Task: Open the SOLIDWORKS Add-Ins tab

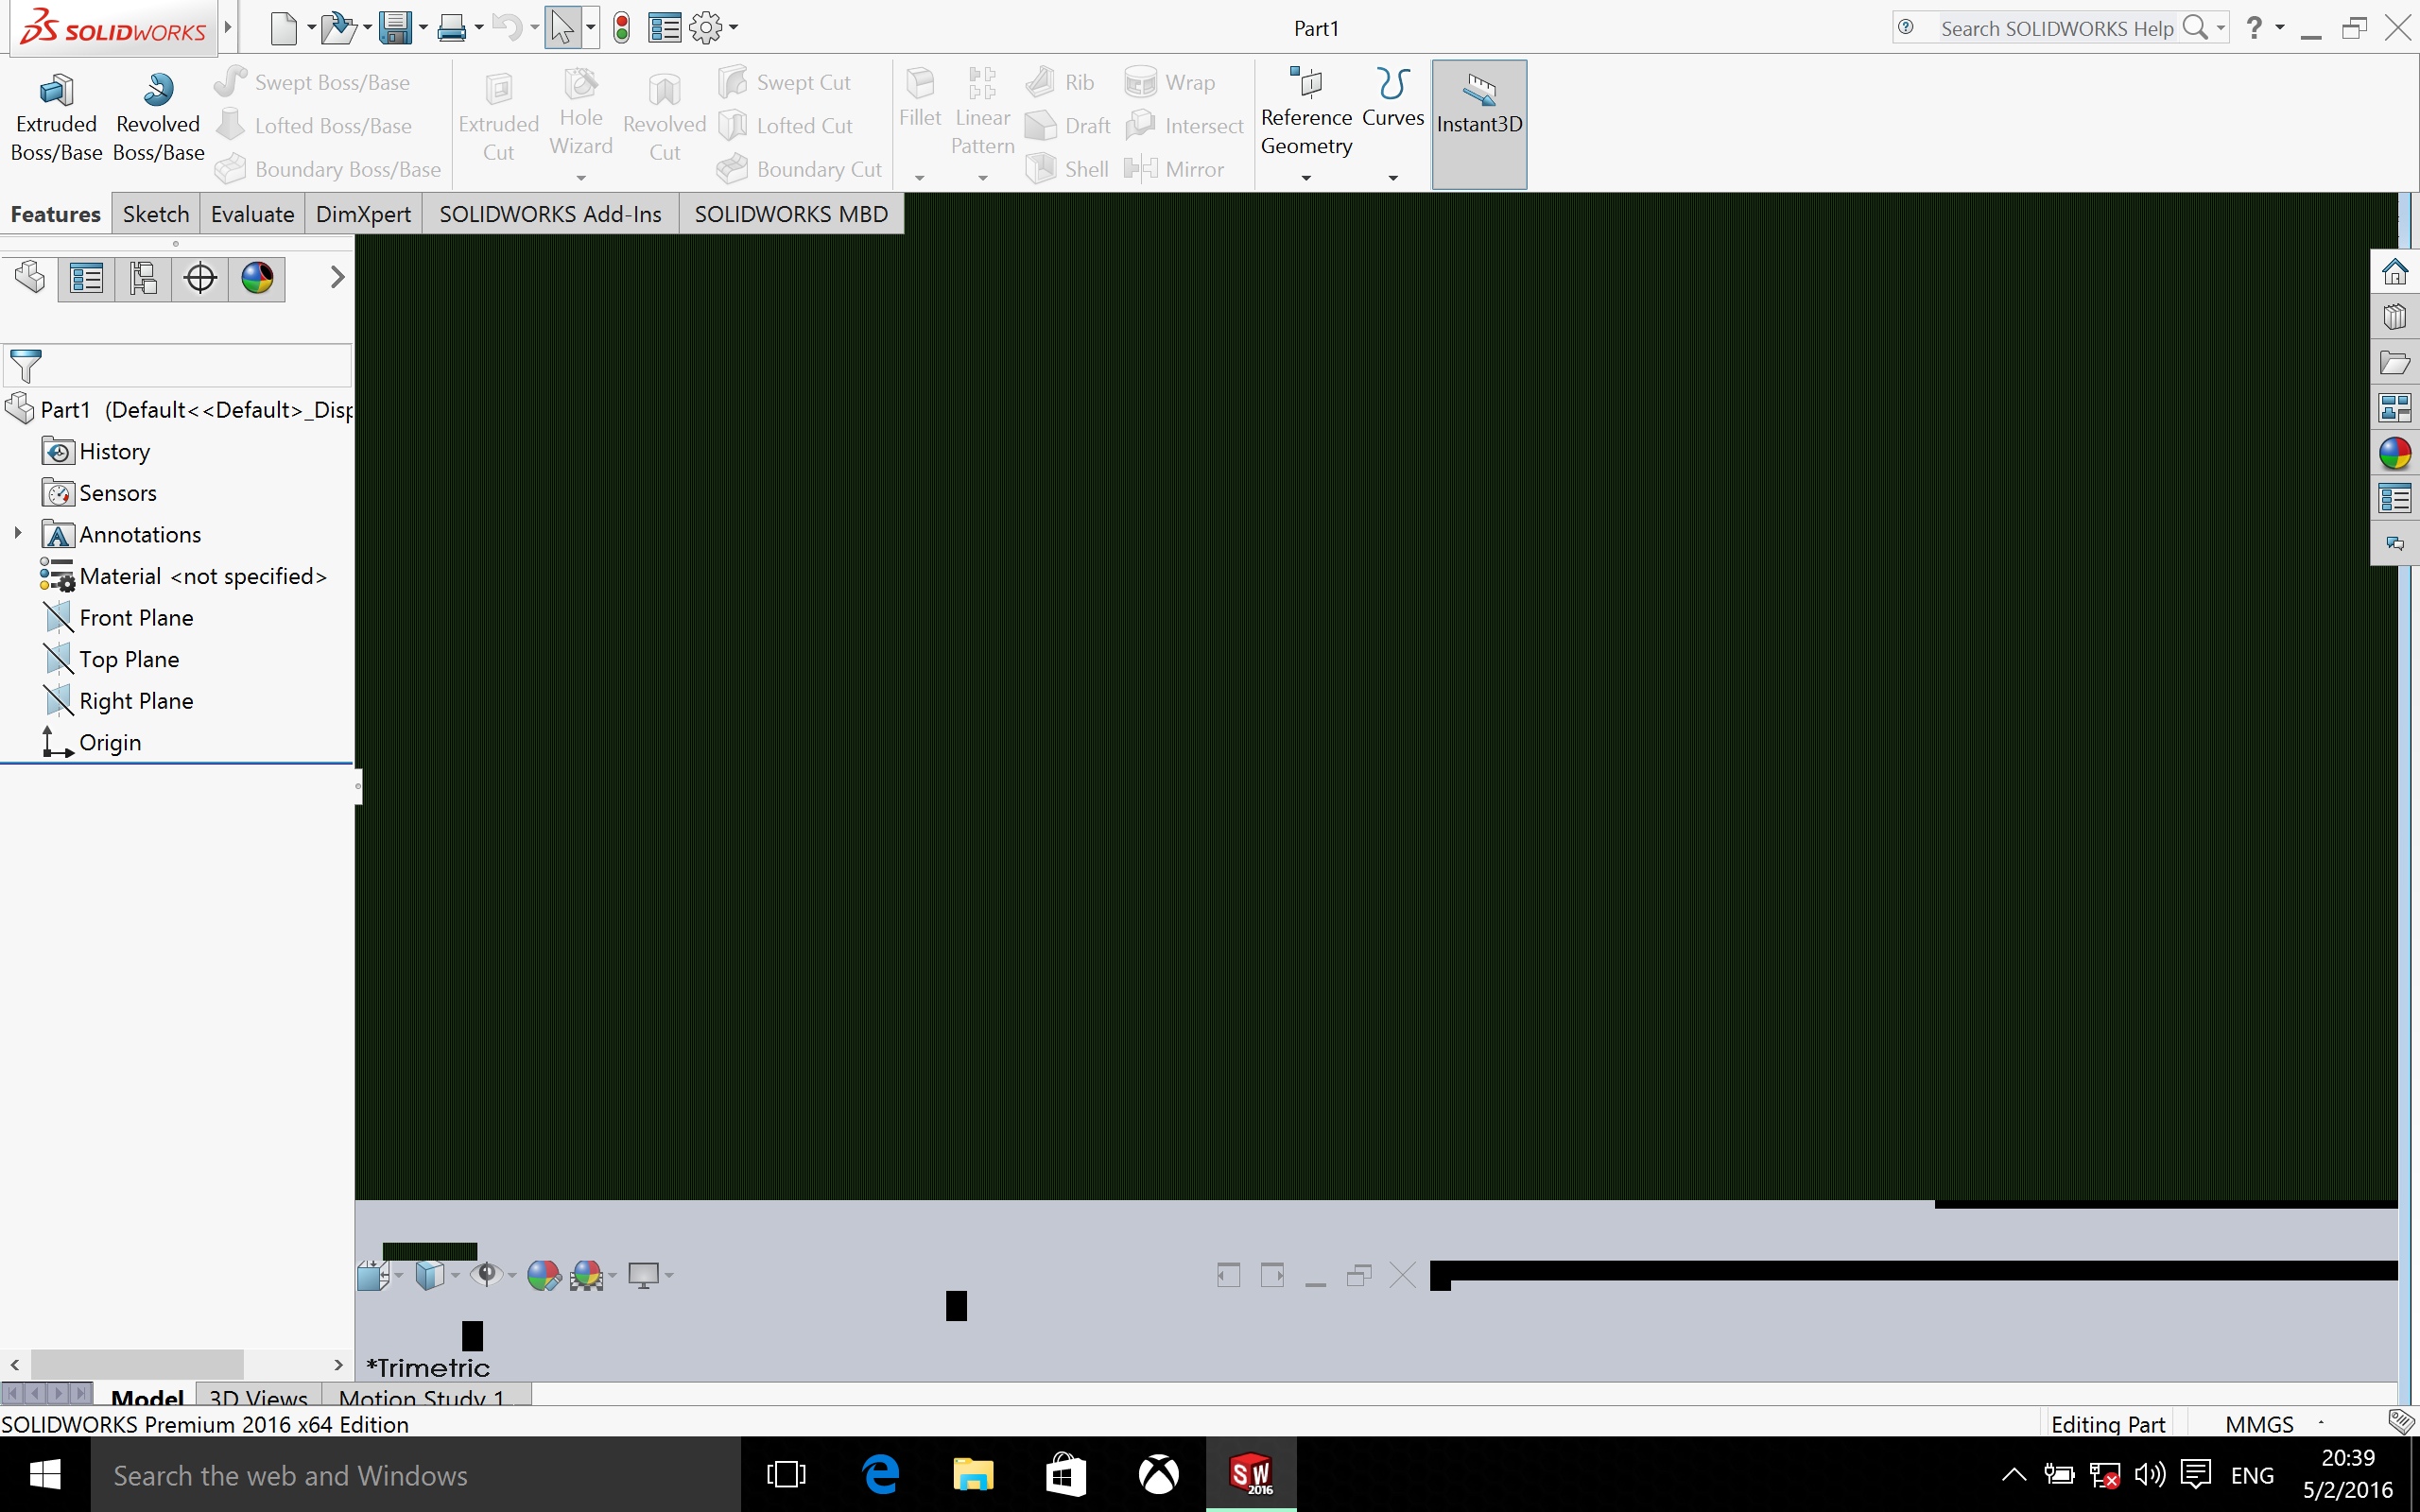Action: click(x=550, y=214)
